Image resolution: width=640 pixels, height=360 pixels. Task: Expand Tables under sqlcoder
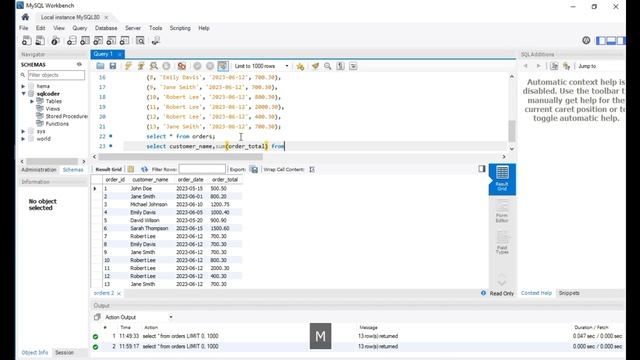(32, 101)
